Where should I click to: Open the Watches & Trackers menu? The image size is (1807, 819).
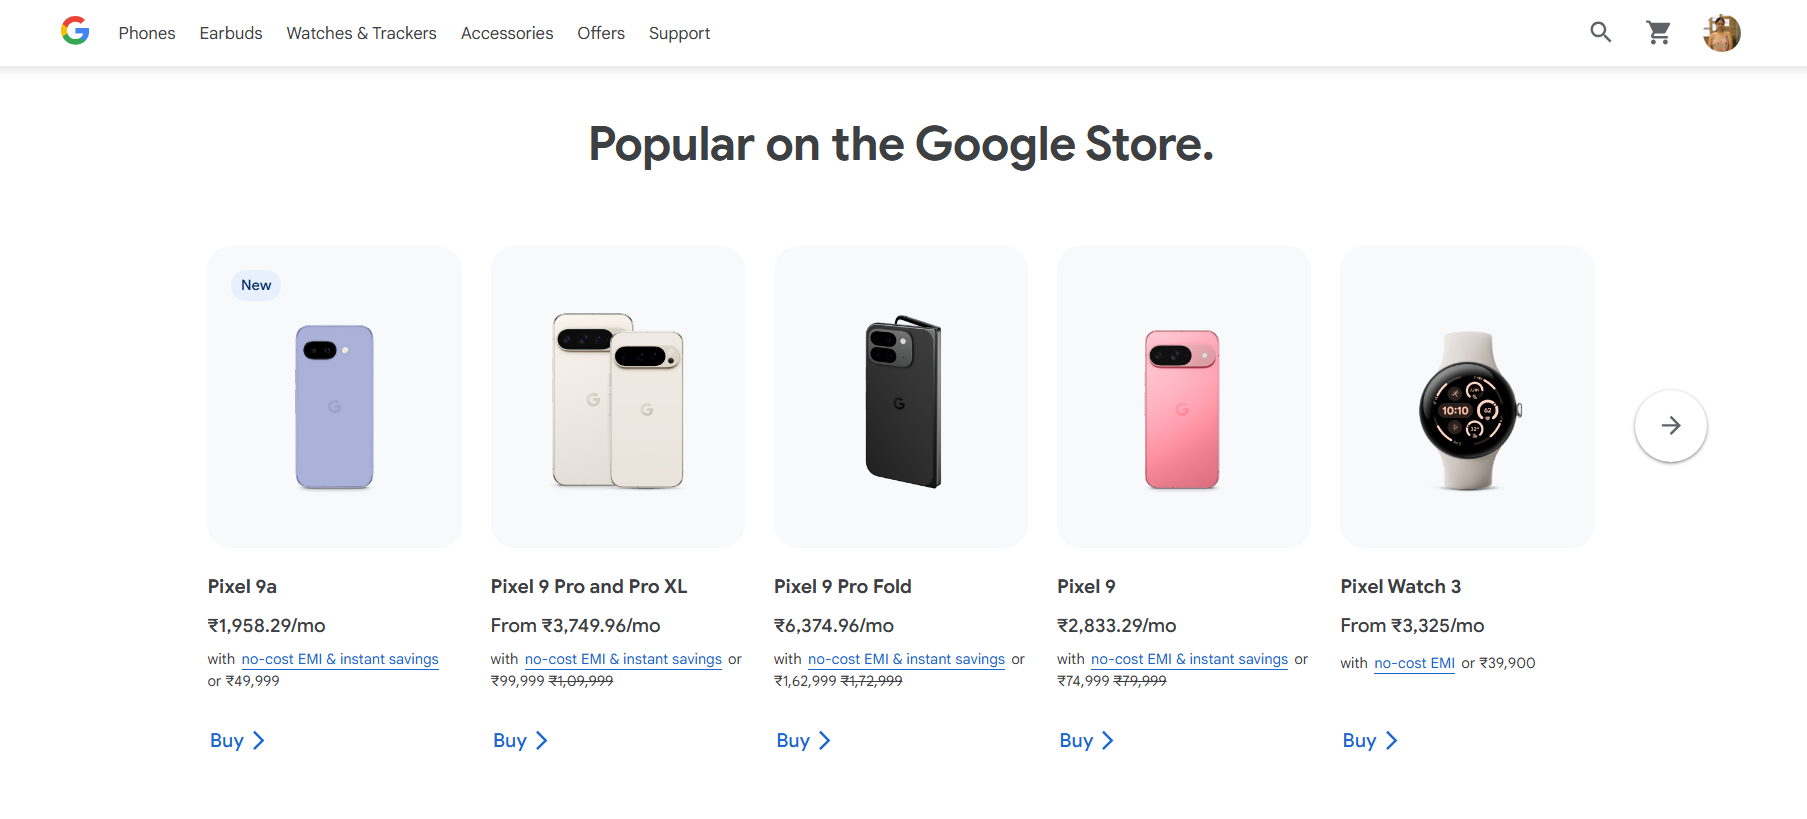(361, 33)
